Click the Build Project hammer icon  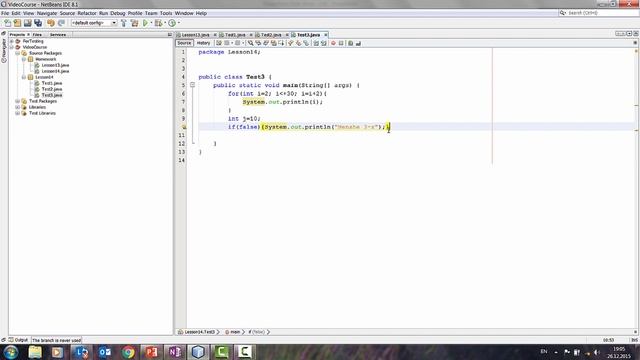pyautogui.click(x=124, y=23)
